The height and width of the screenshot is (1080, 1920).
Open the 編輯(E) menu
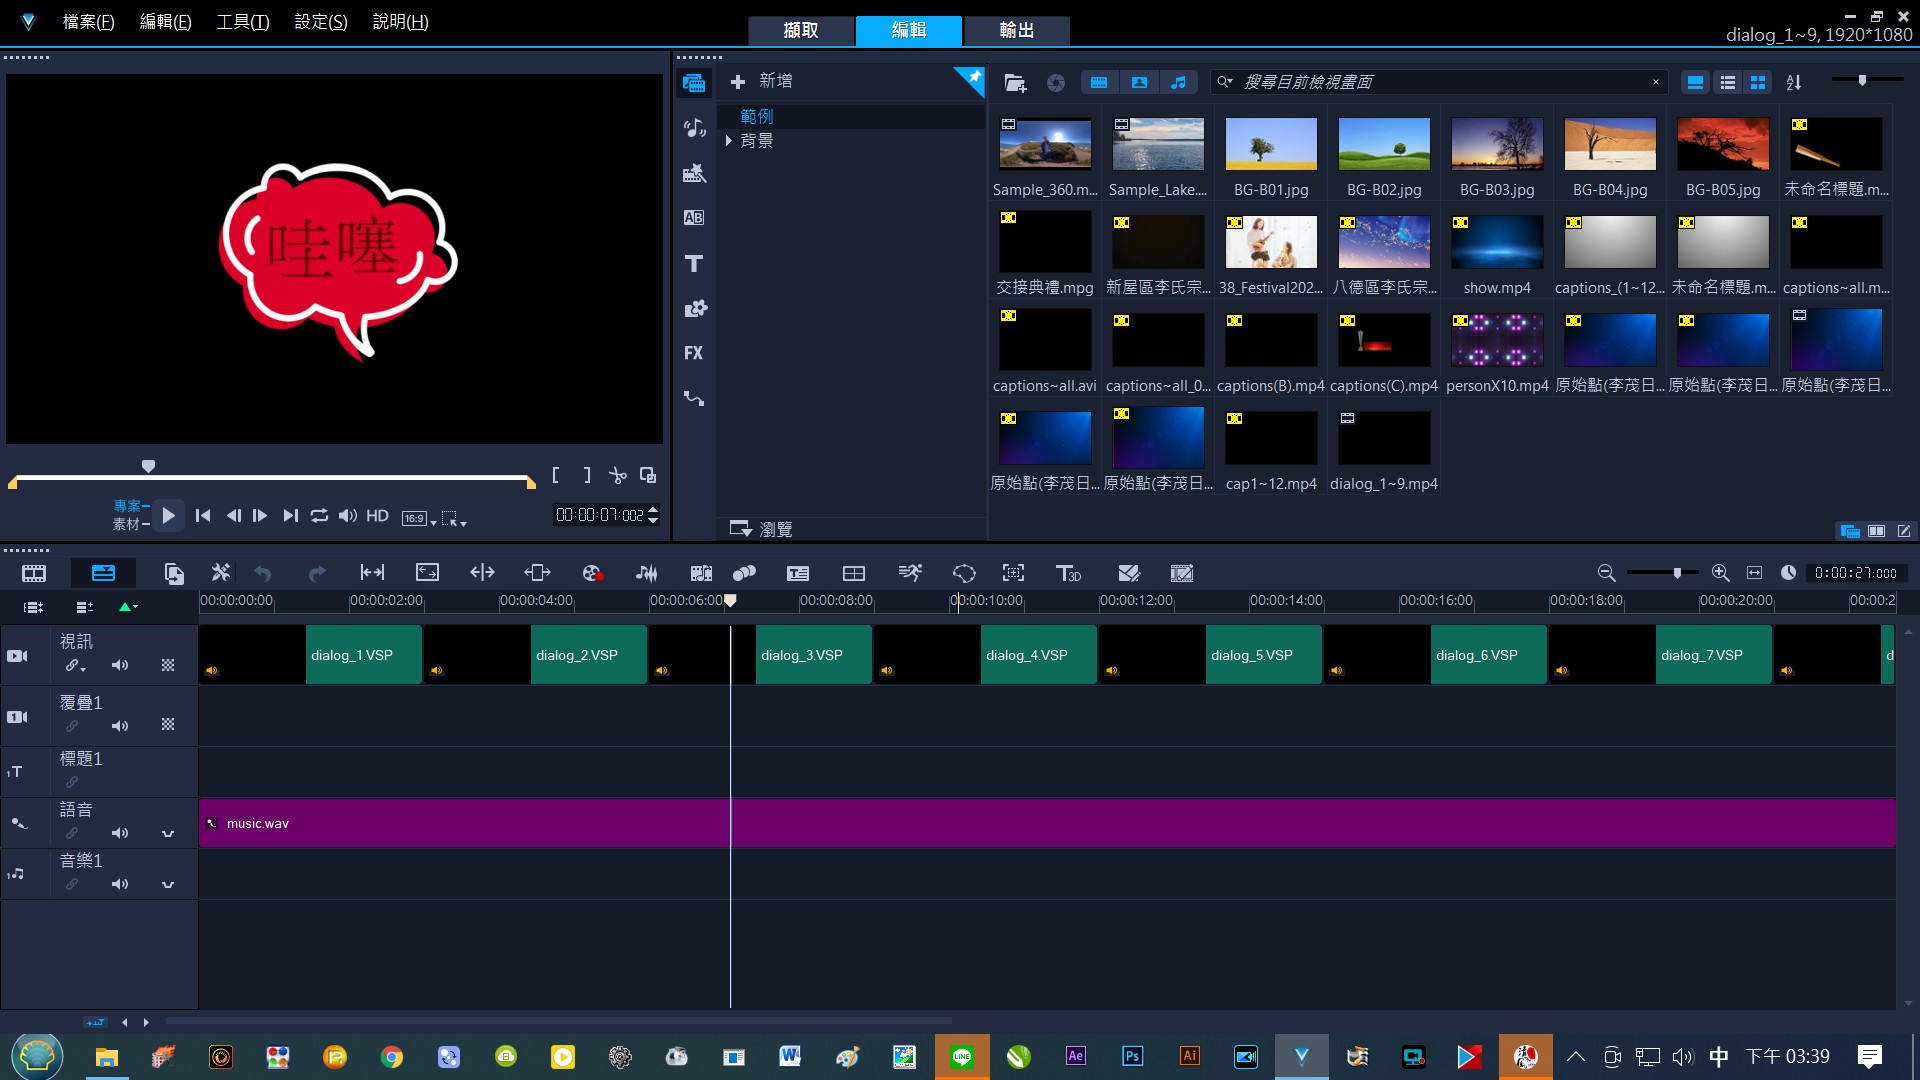165,22
